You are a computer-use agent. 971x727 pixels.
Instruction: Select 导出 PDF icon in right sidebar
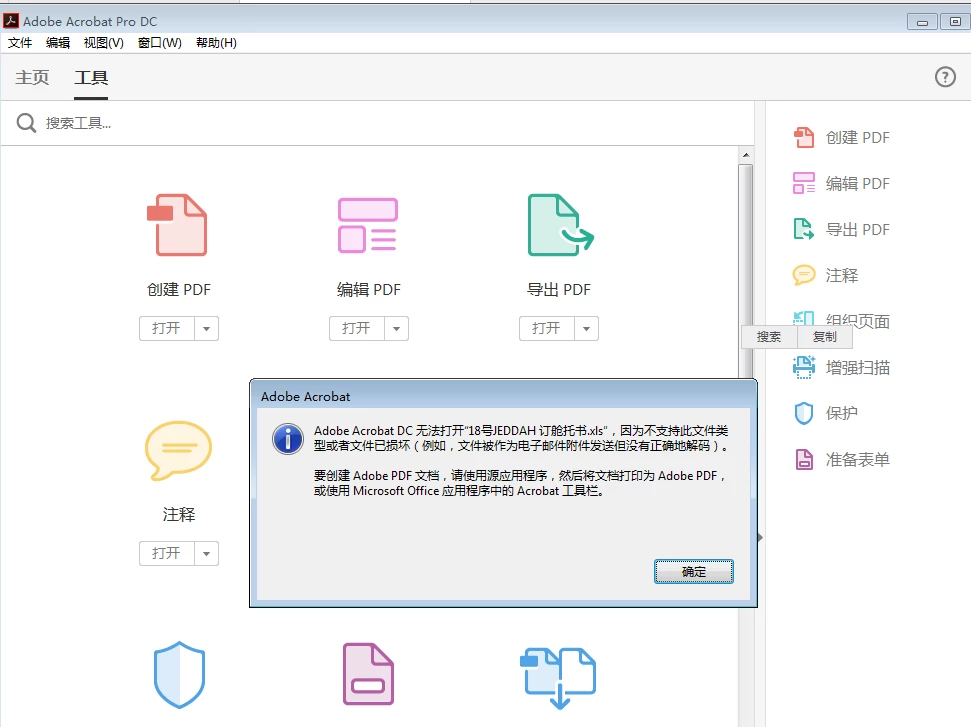coord(804,229)
